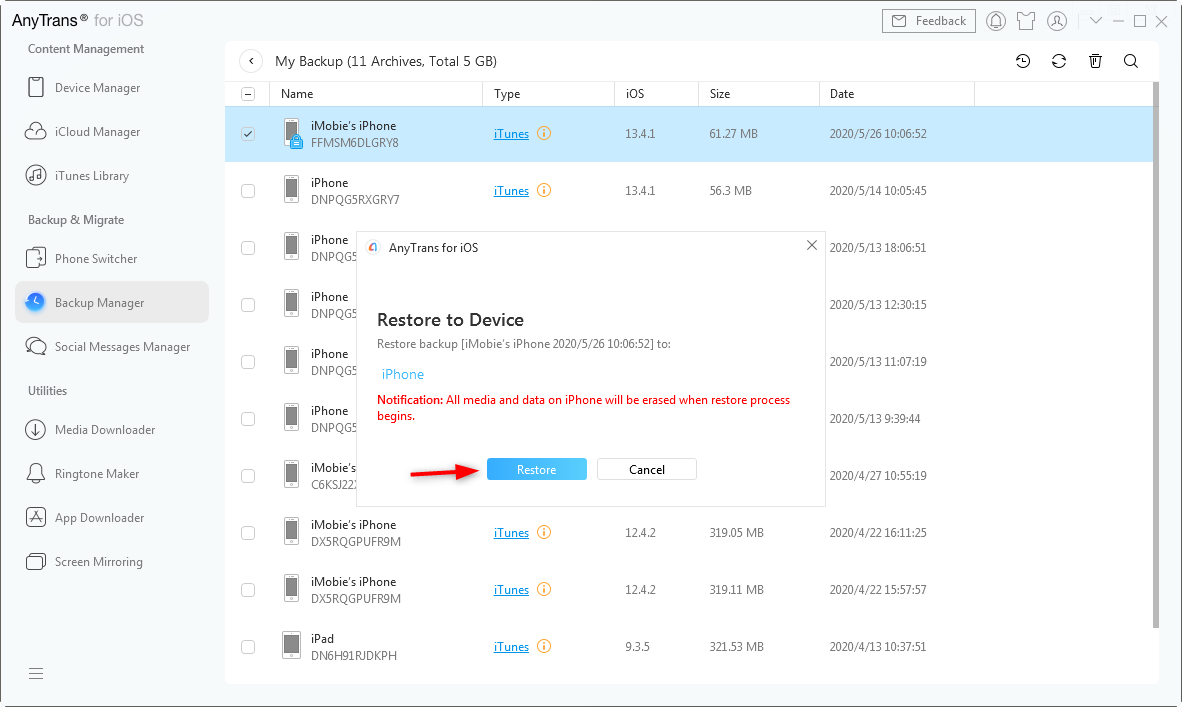Open the iTunes link for the iPad backup

pos(511,646)
